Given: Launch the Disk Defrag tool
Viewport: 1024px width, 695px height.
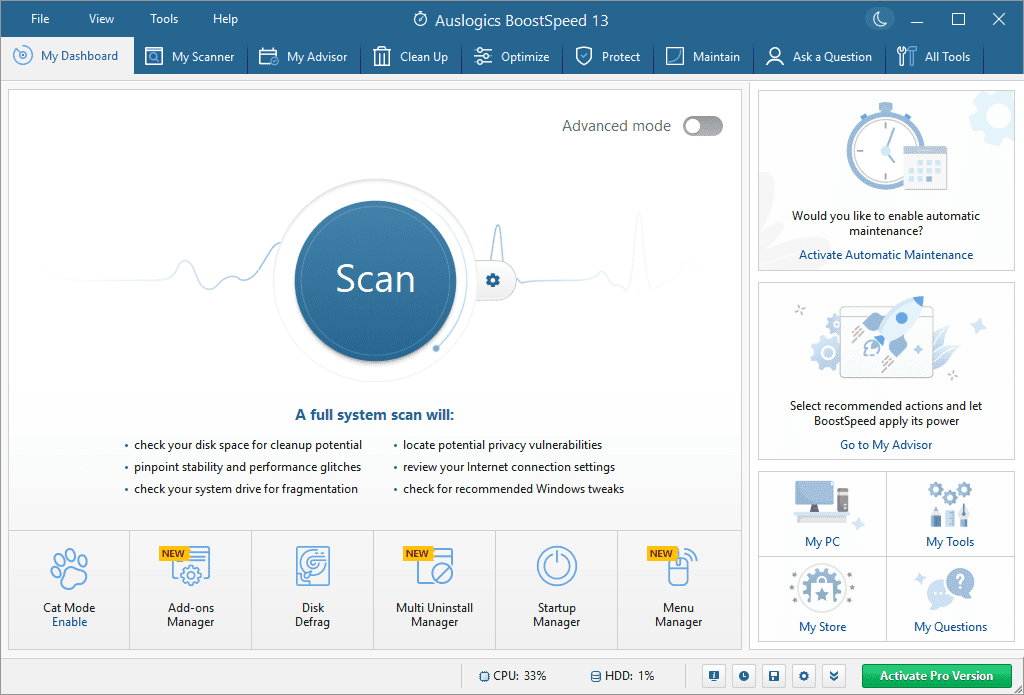Looking at the screenshot, I should (312, 589).
